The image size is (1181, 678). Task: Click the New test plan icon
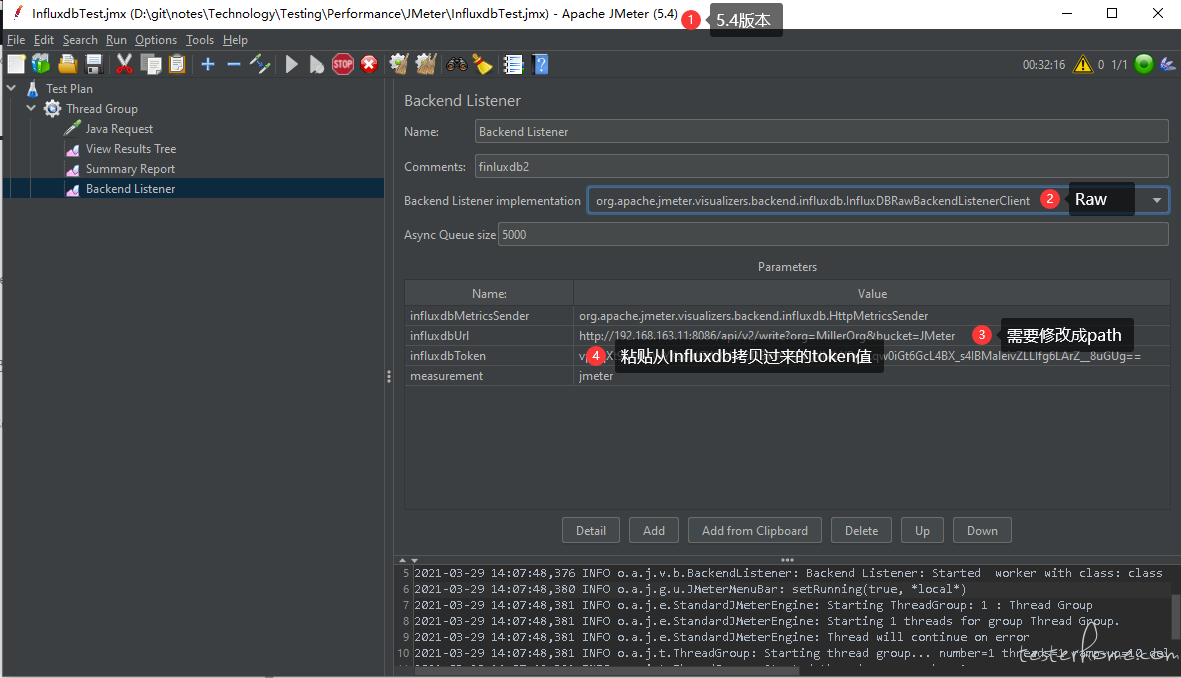(x=17, y=65)
